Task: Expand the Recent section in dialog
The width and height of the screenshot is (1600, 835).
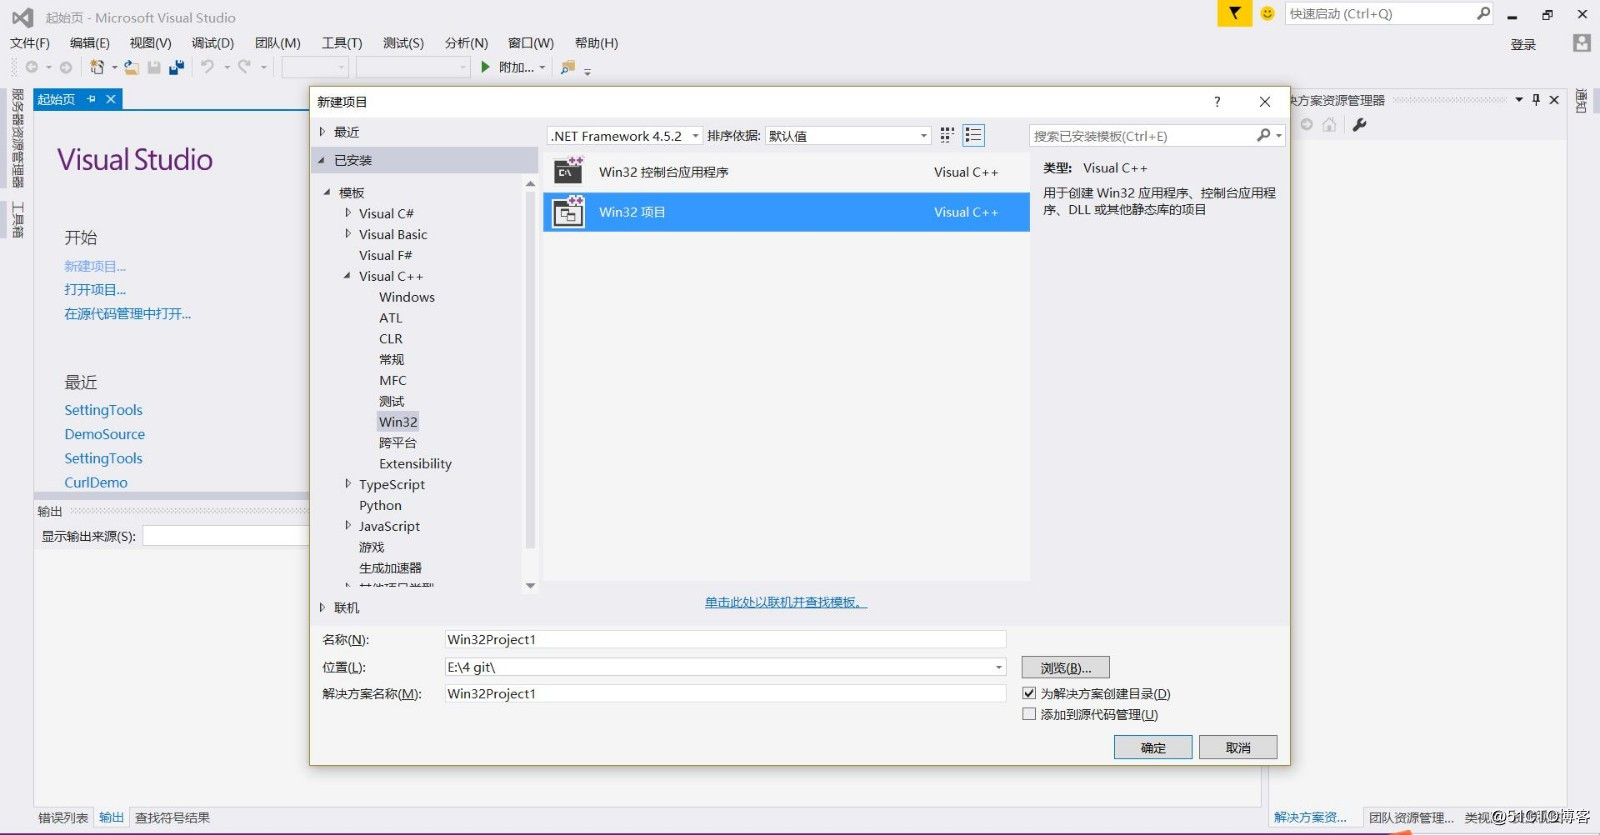Action: (322, 132)
